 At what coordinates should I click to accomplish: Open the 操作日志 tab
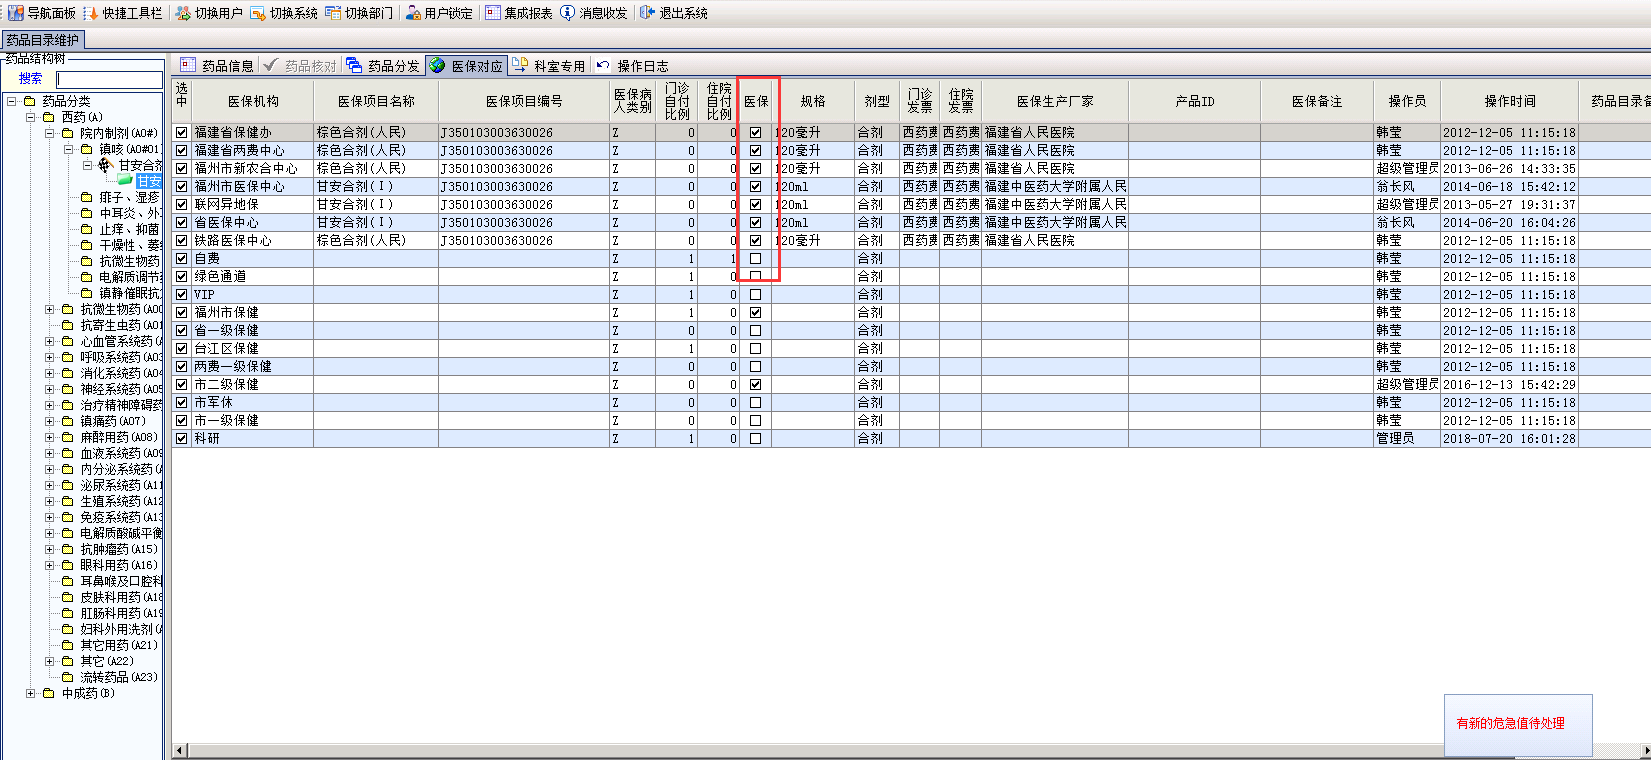click(x=632, y=66)
